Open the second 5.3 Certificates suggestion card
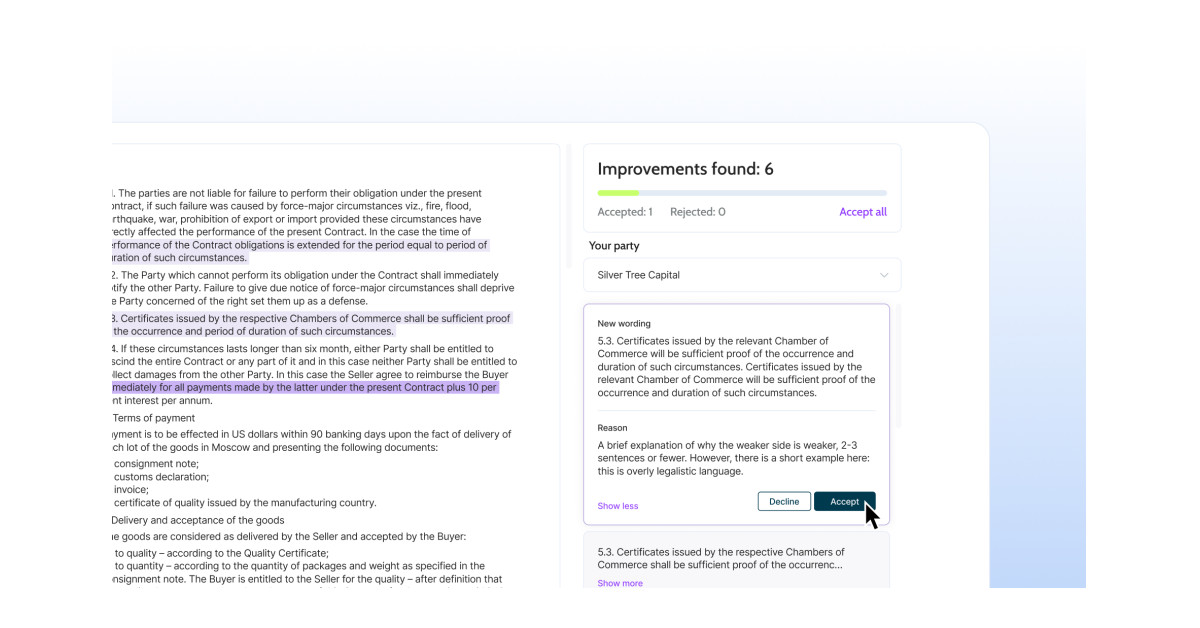 click(736, 558)
